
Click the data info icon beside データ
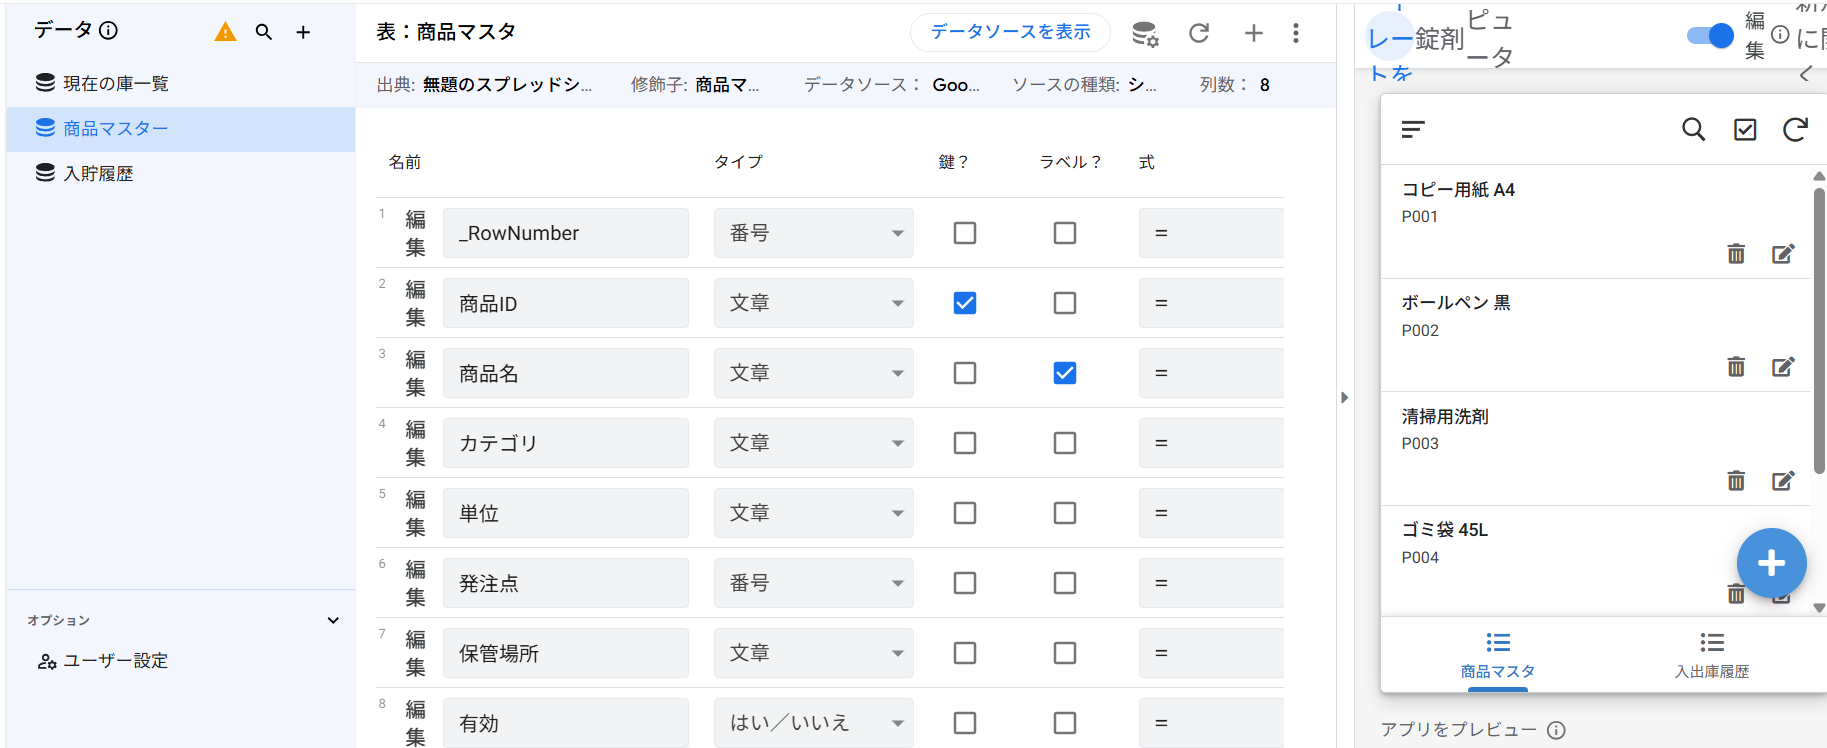[108, 31]
